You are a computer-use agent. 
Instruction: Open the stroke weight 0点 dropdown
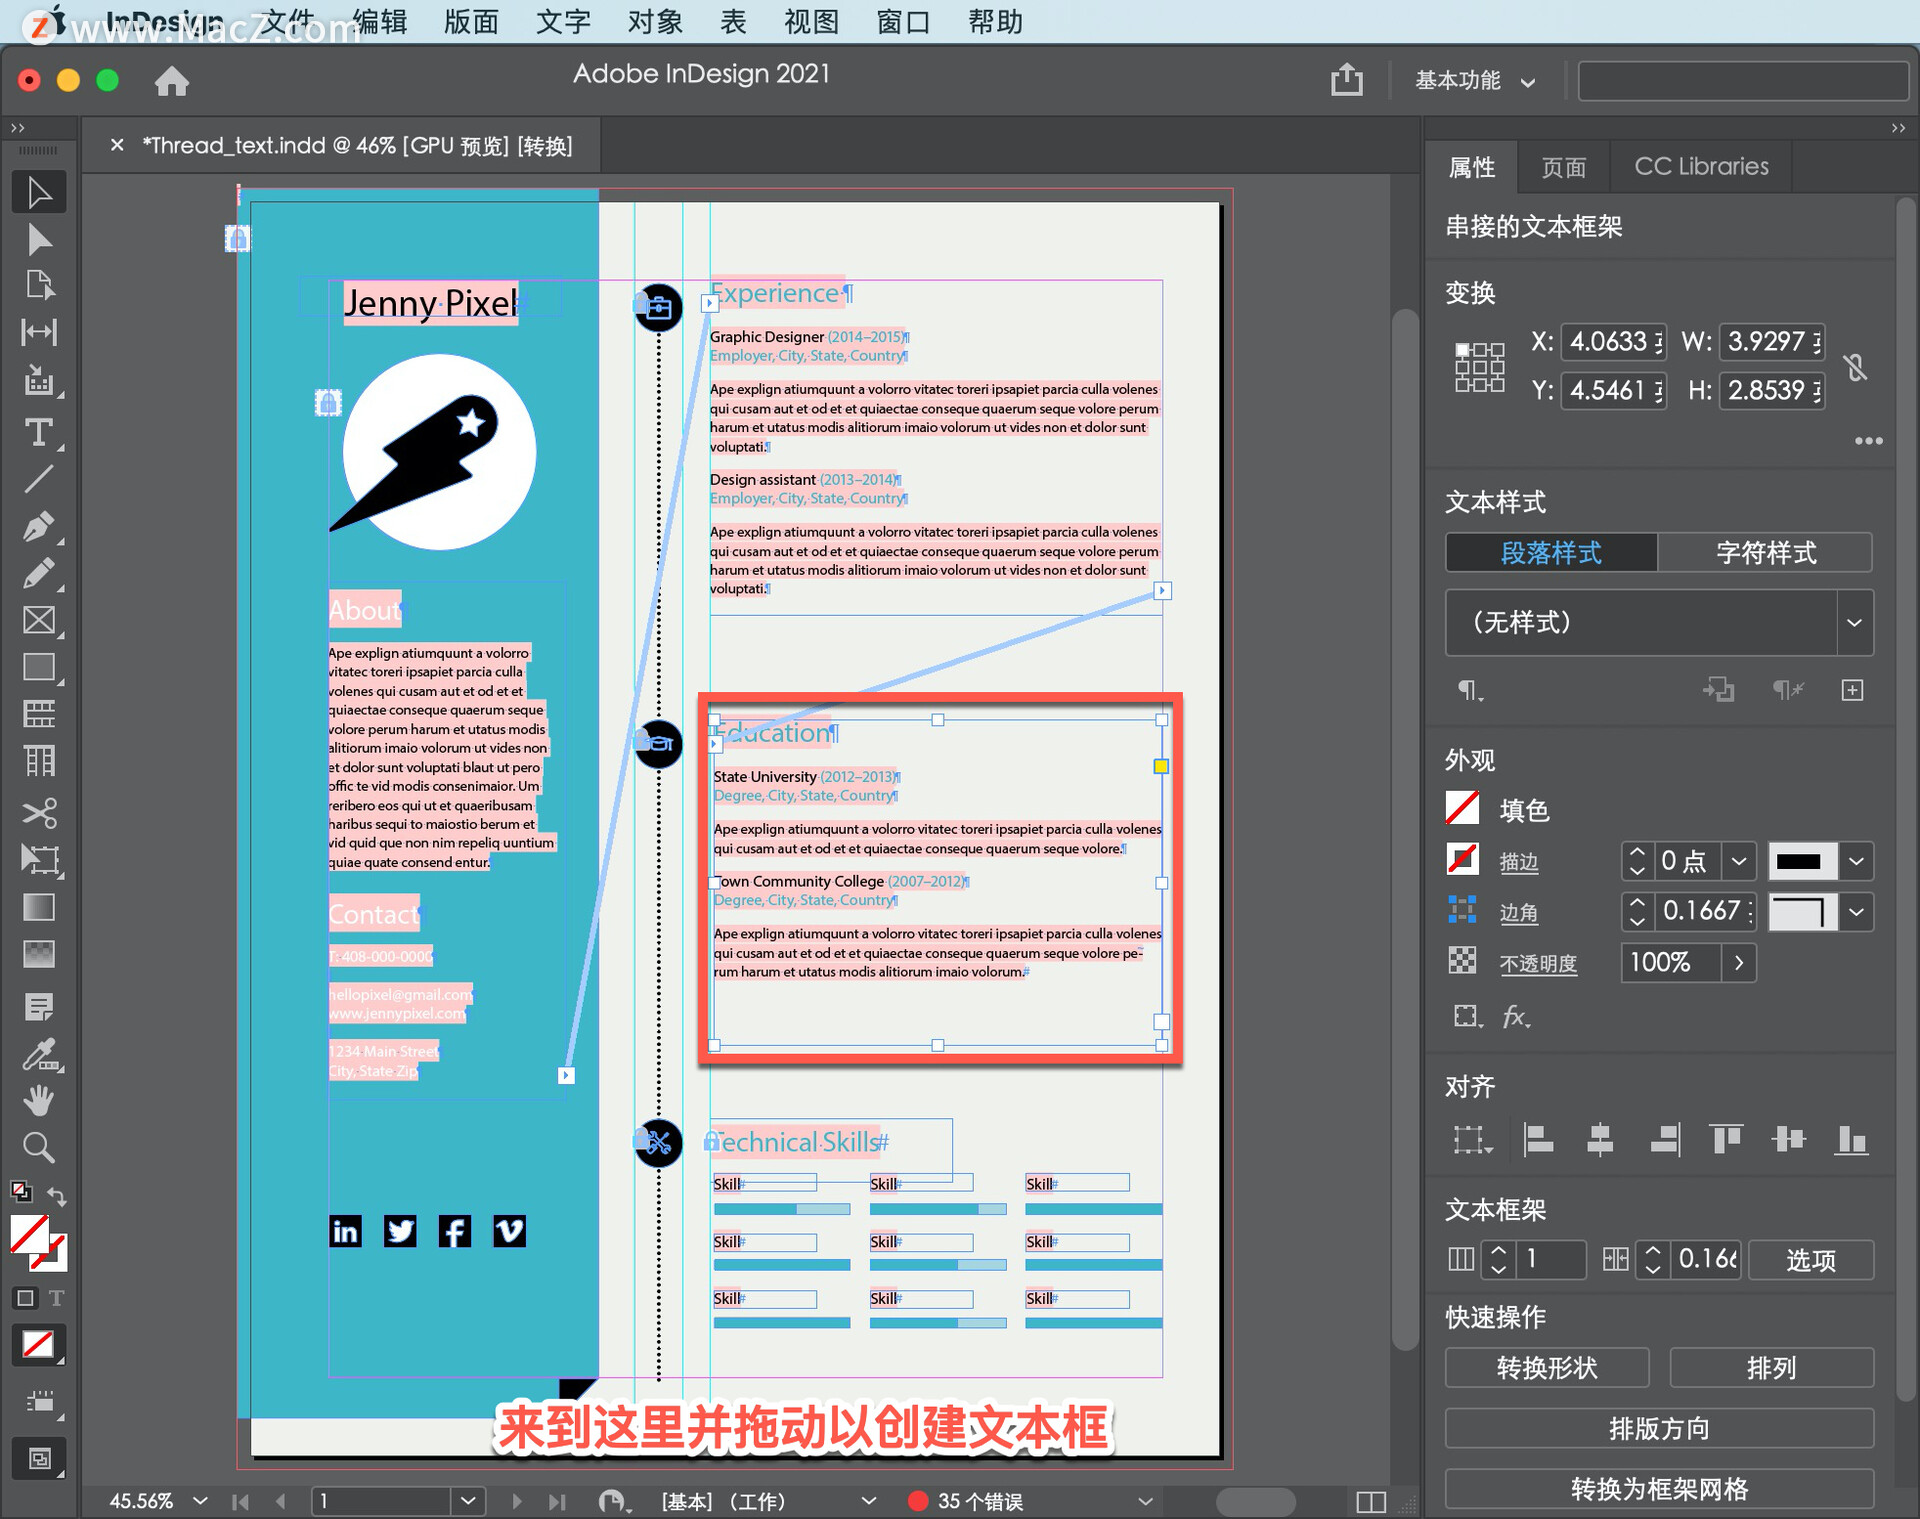(1739, 861)
